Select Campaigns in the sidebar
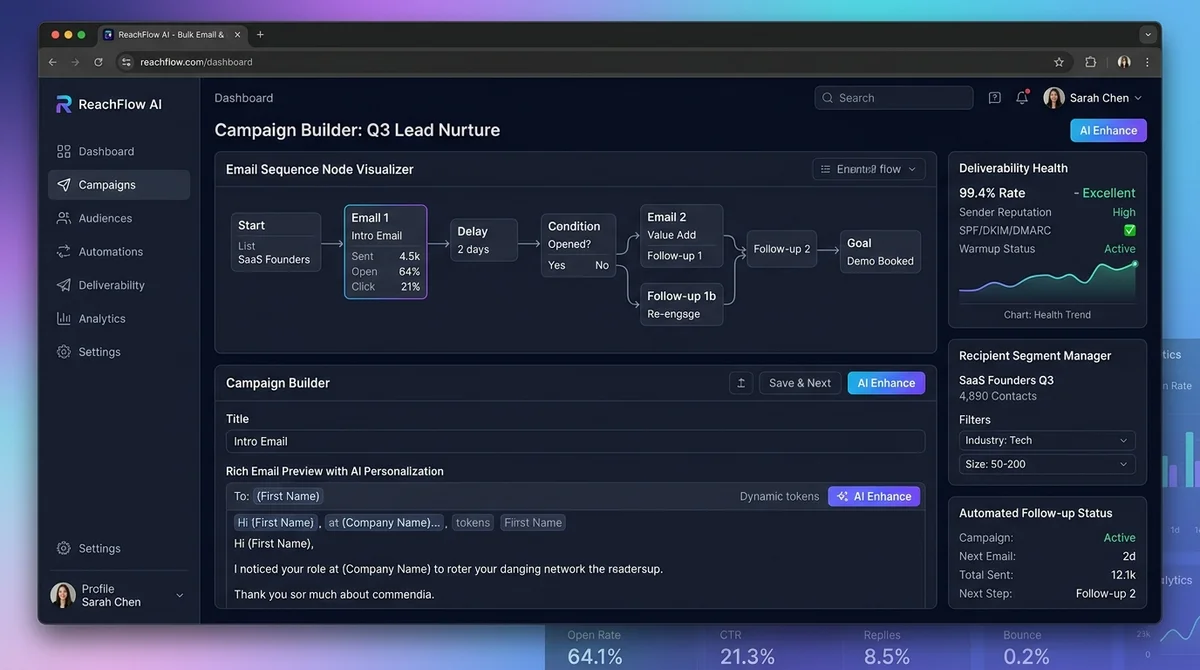This screenshot has width=1200, height=670. click(x=119, y=185)
